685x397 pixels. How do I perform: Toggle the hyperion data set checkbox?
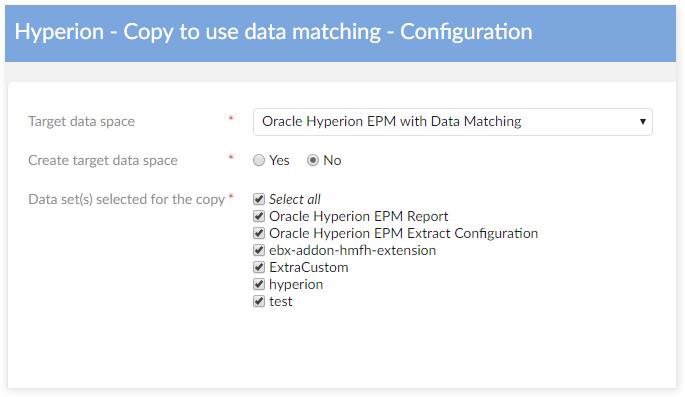coord(259,284)
